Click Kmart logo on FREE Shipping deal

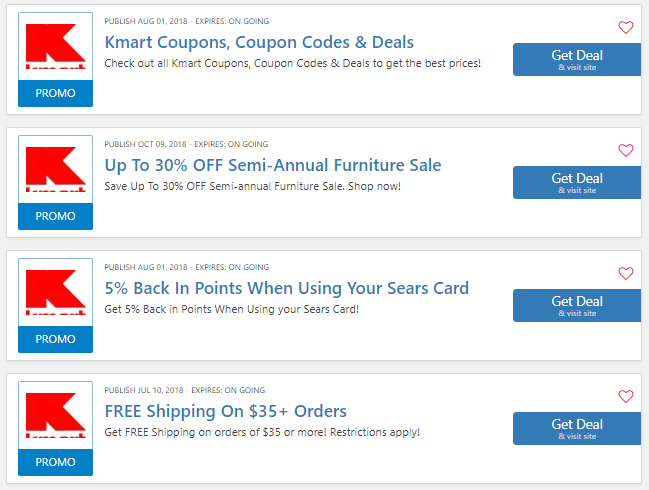[55, 415]
